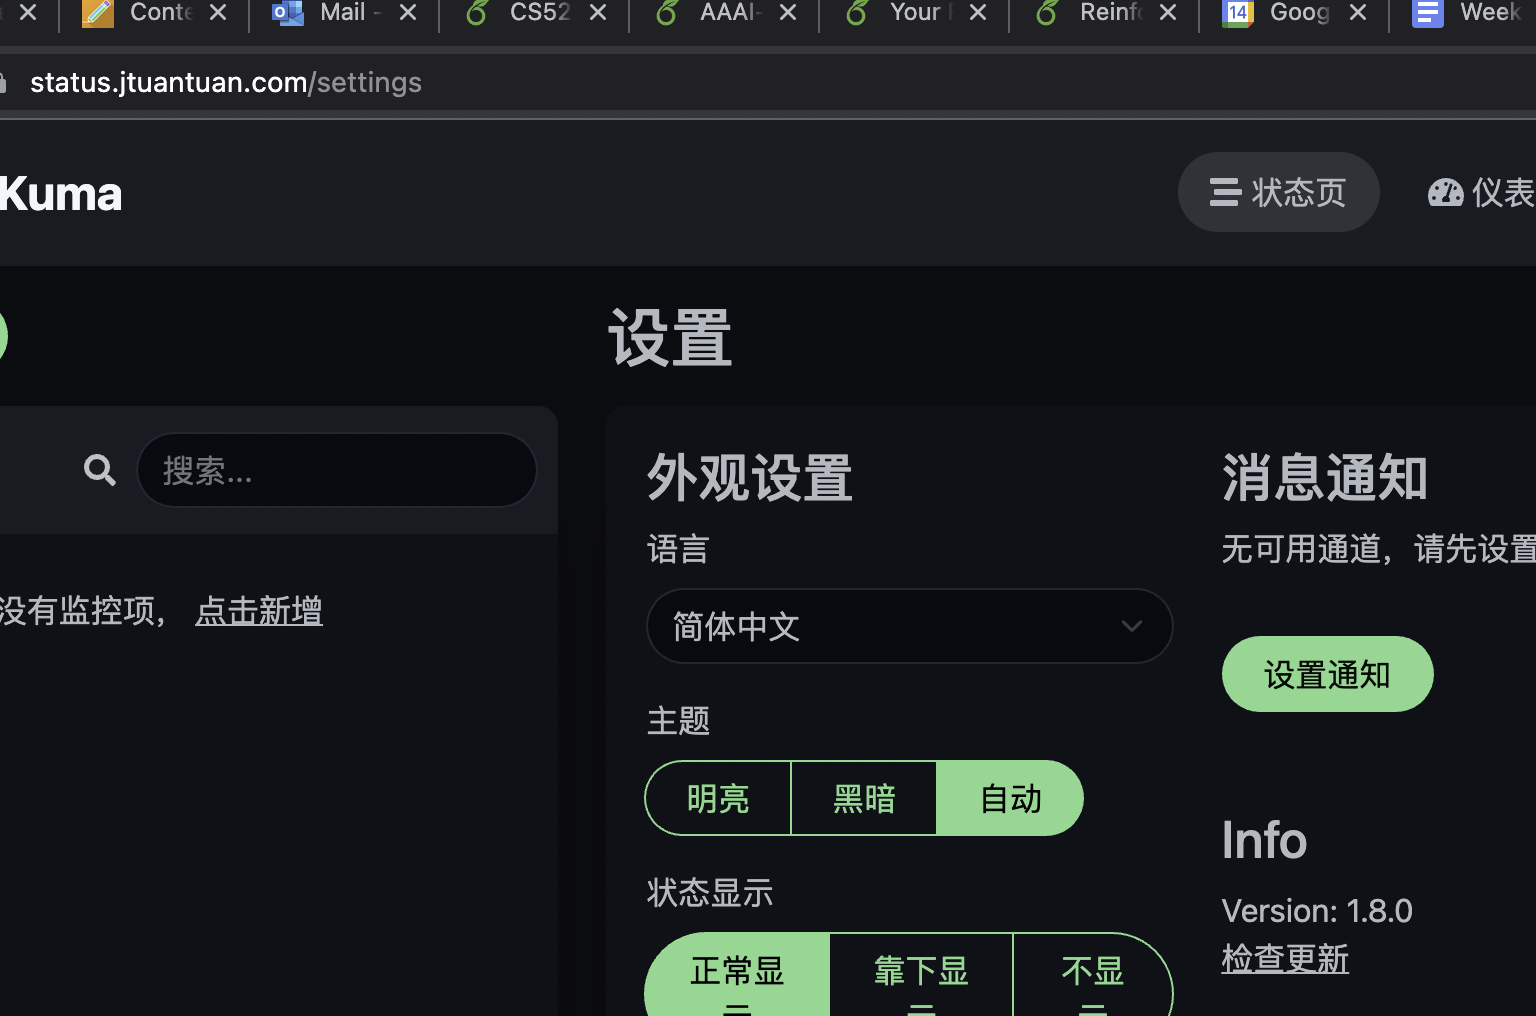This screenshot has width=1536, height=1016.
Task: Close the Mail browser tab
Action: [x=408, y=13]
